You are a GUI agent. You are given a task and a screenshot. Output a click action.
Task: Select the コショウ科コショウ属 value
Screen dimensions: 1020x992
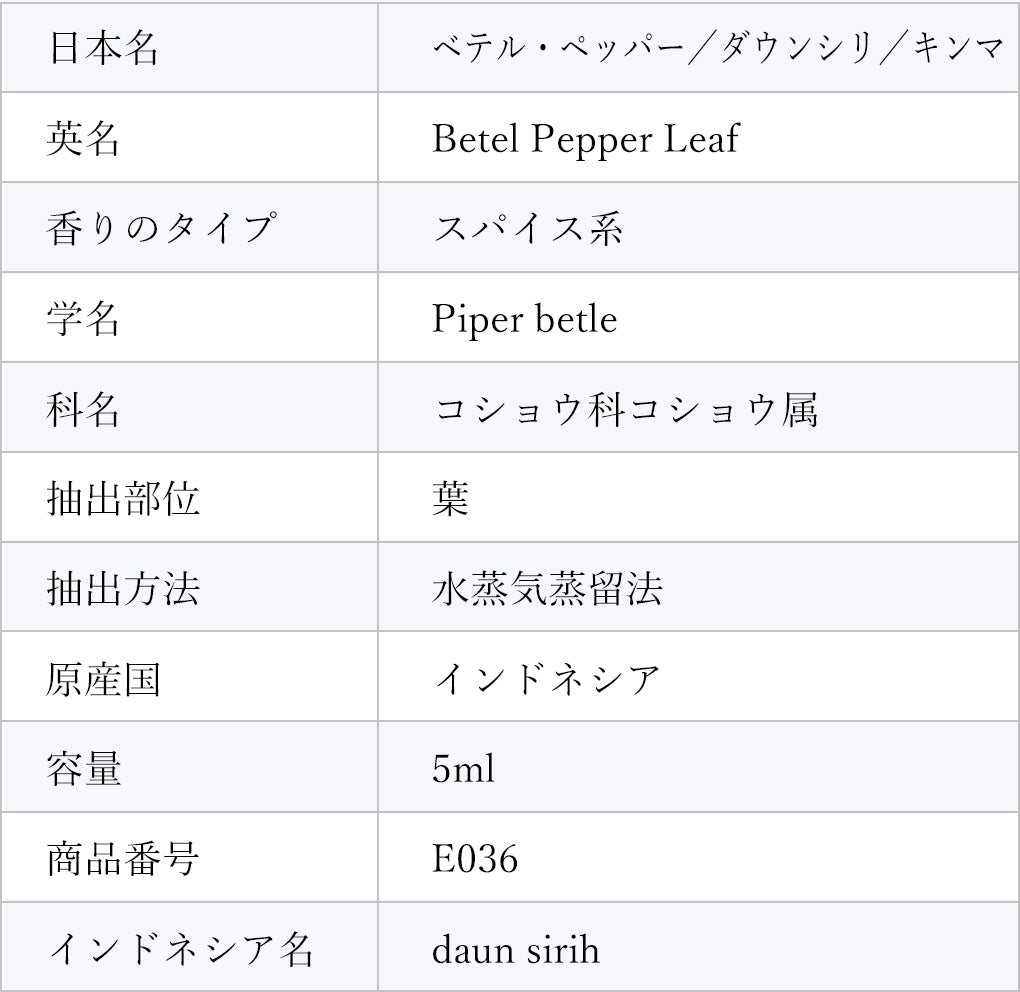pyautogui.click(x=626, y=408)
